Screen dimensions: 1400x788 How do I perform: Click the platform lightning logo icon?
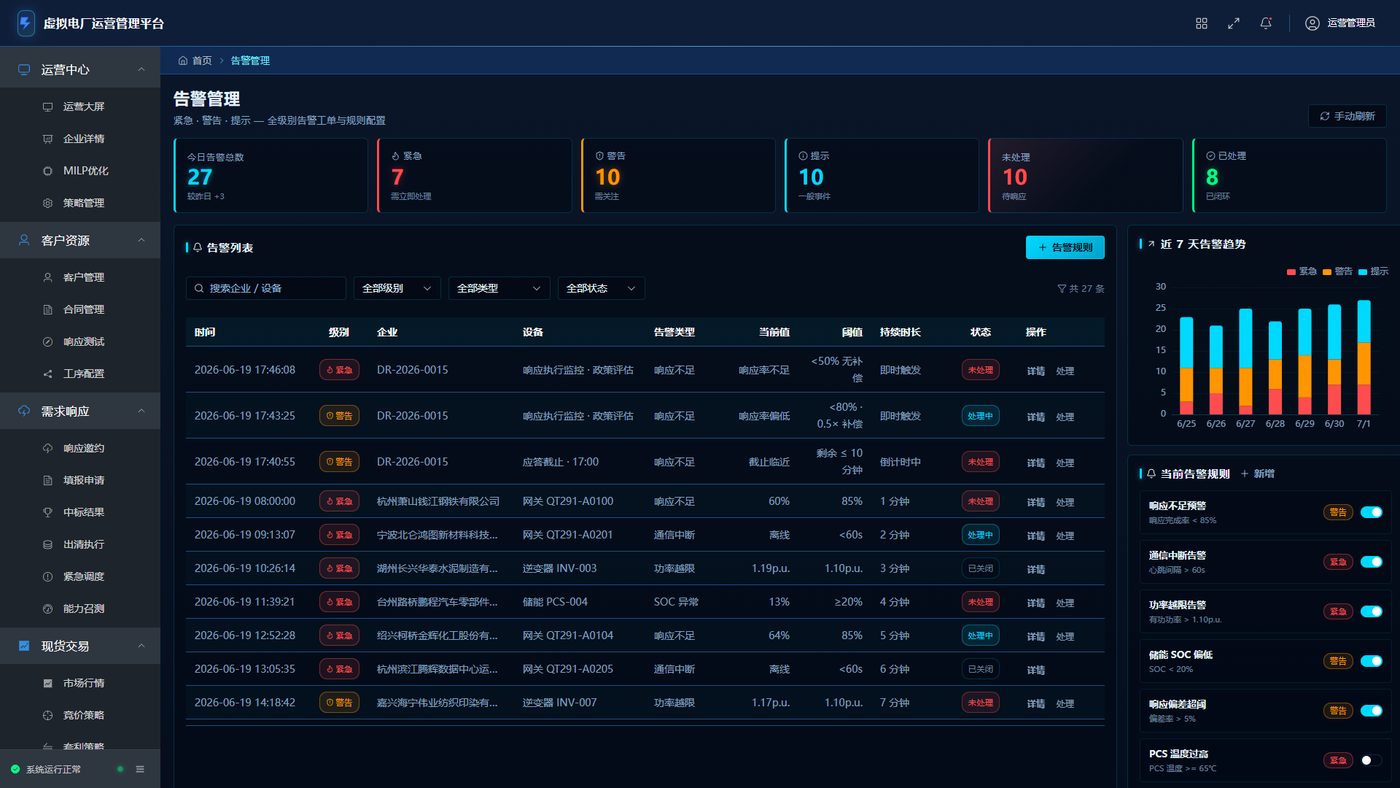(26, 23)
